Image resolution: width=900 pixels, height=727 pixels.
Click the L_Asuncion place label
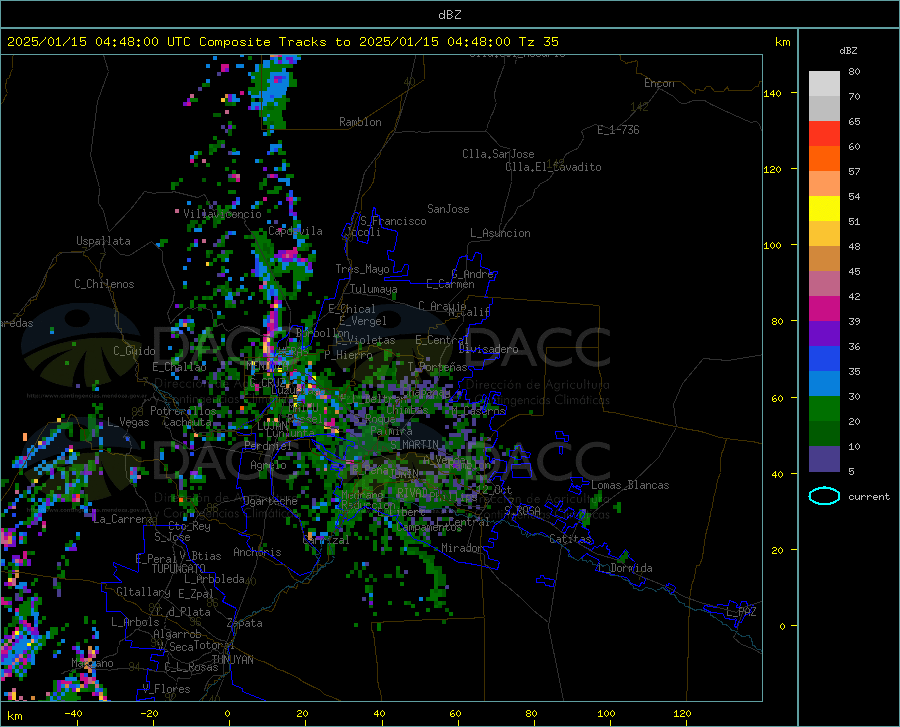point(500,233)
